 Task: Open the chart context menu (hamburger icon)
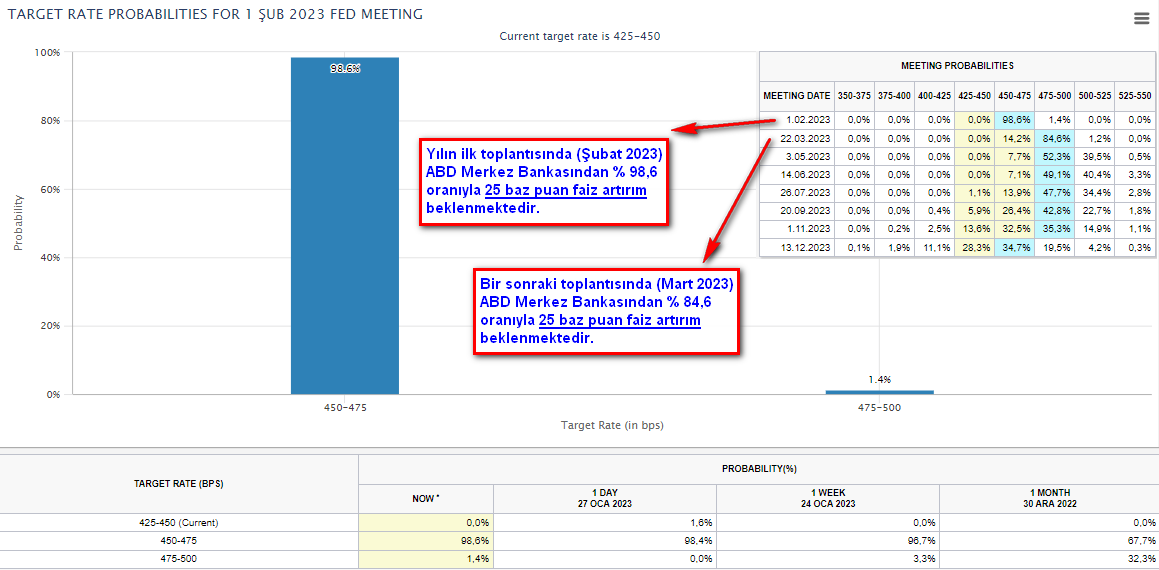(1141, 19)
